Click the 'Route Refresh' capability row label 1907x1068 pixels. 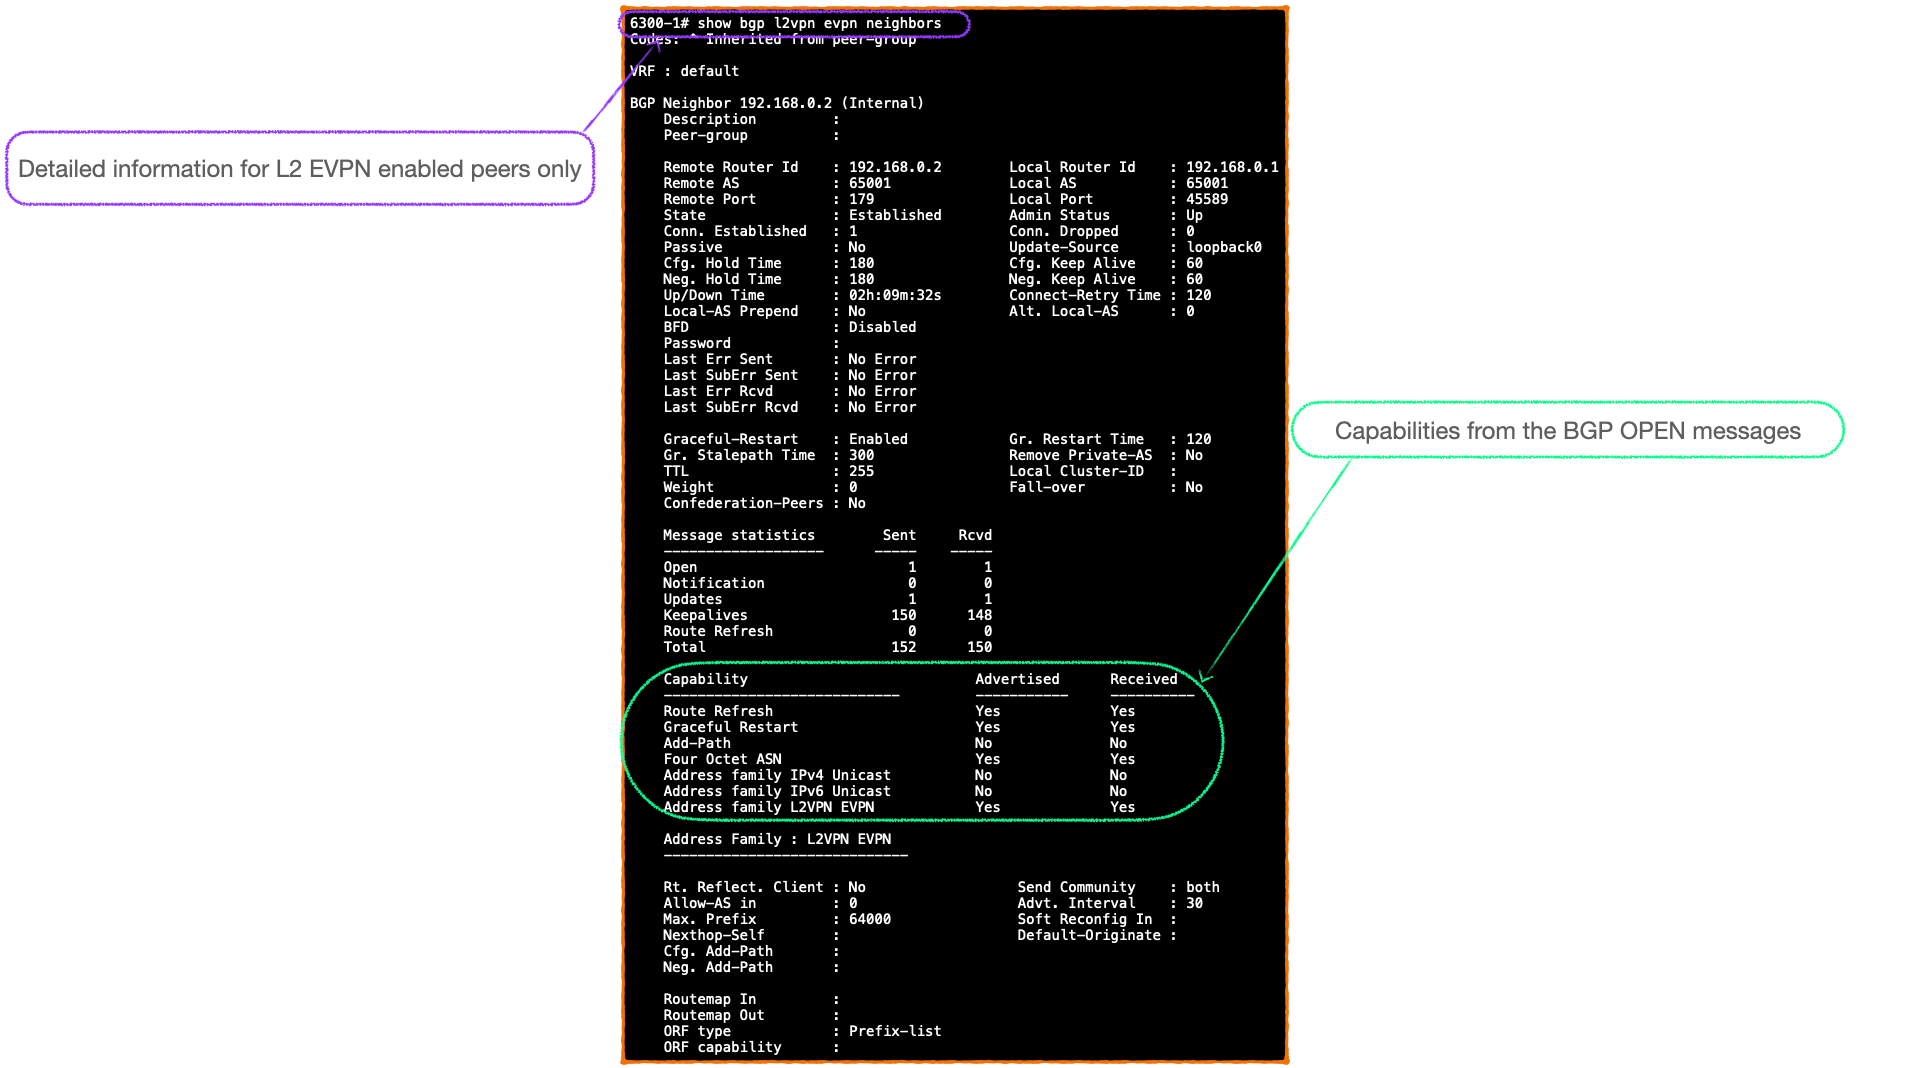[x=718, y=711]
